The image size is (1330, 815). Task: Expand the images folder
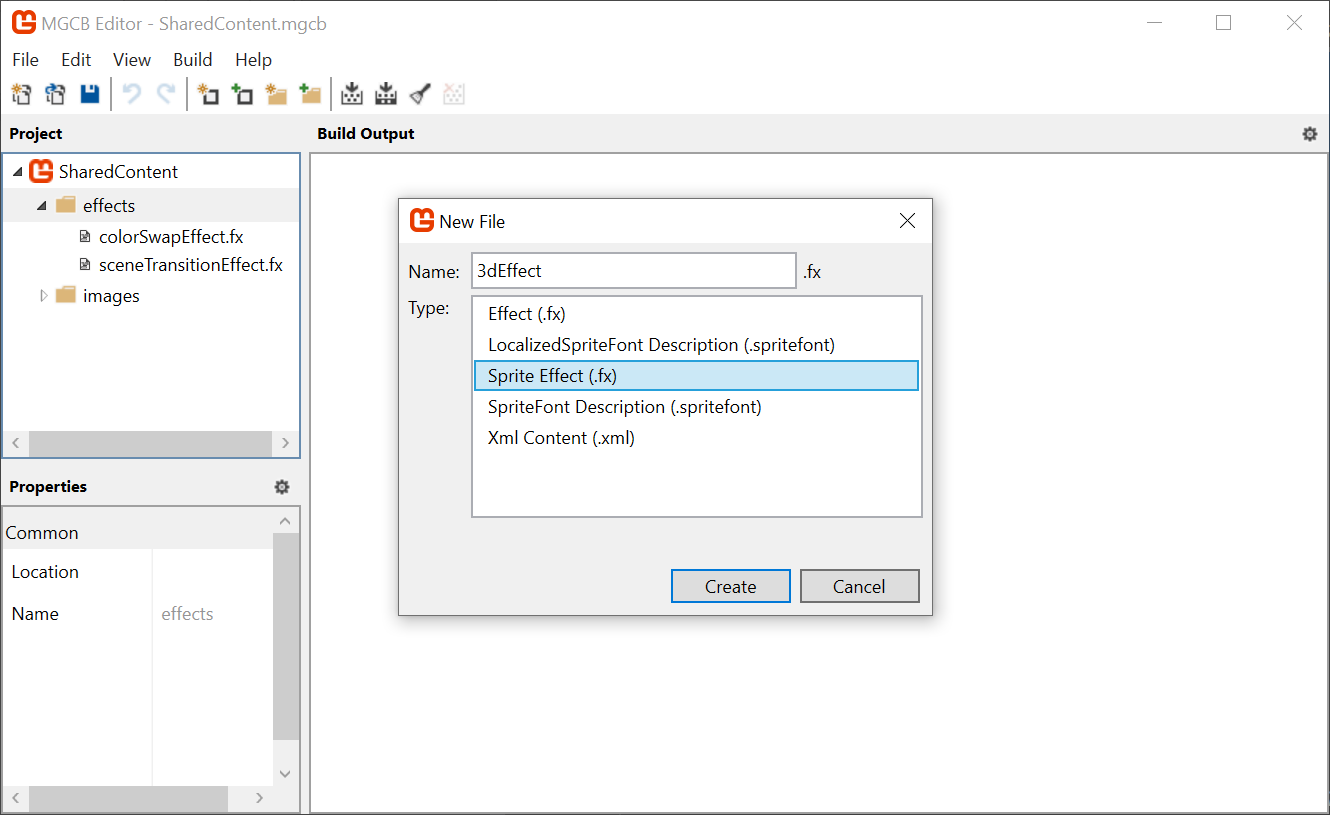click(x=43, y=295)
